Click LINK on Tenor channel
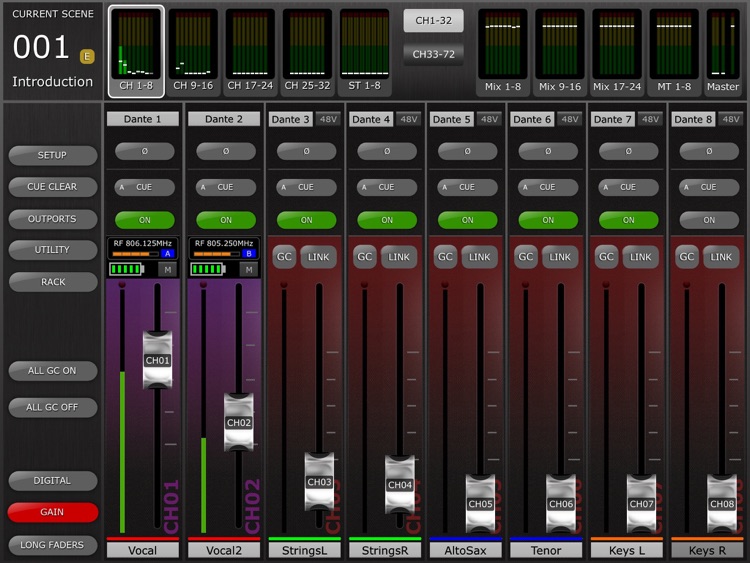The height and width of the screenshot is (563, 750). coord(560,257)
